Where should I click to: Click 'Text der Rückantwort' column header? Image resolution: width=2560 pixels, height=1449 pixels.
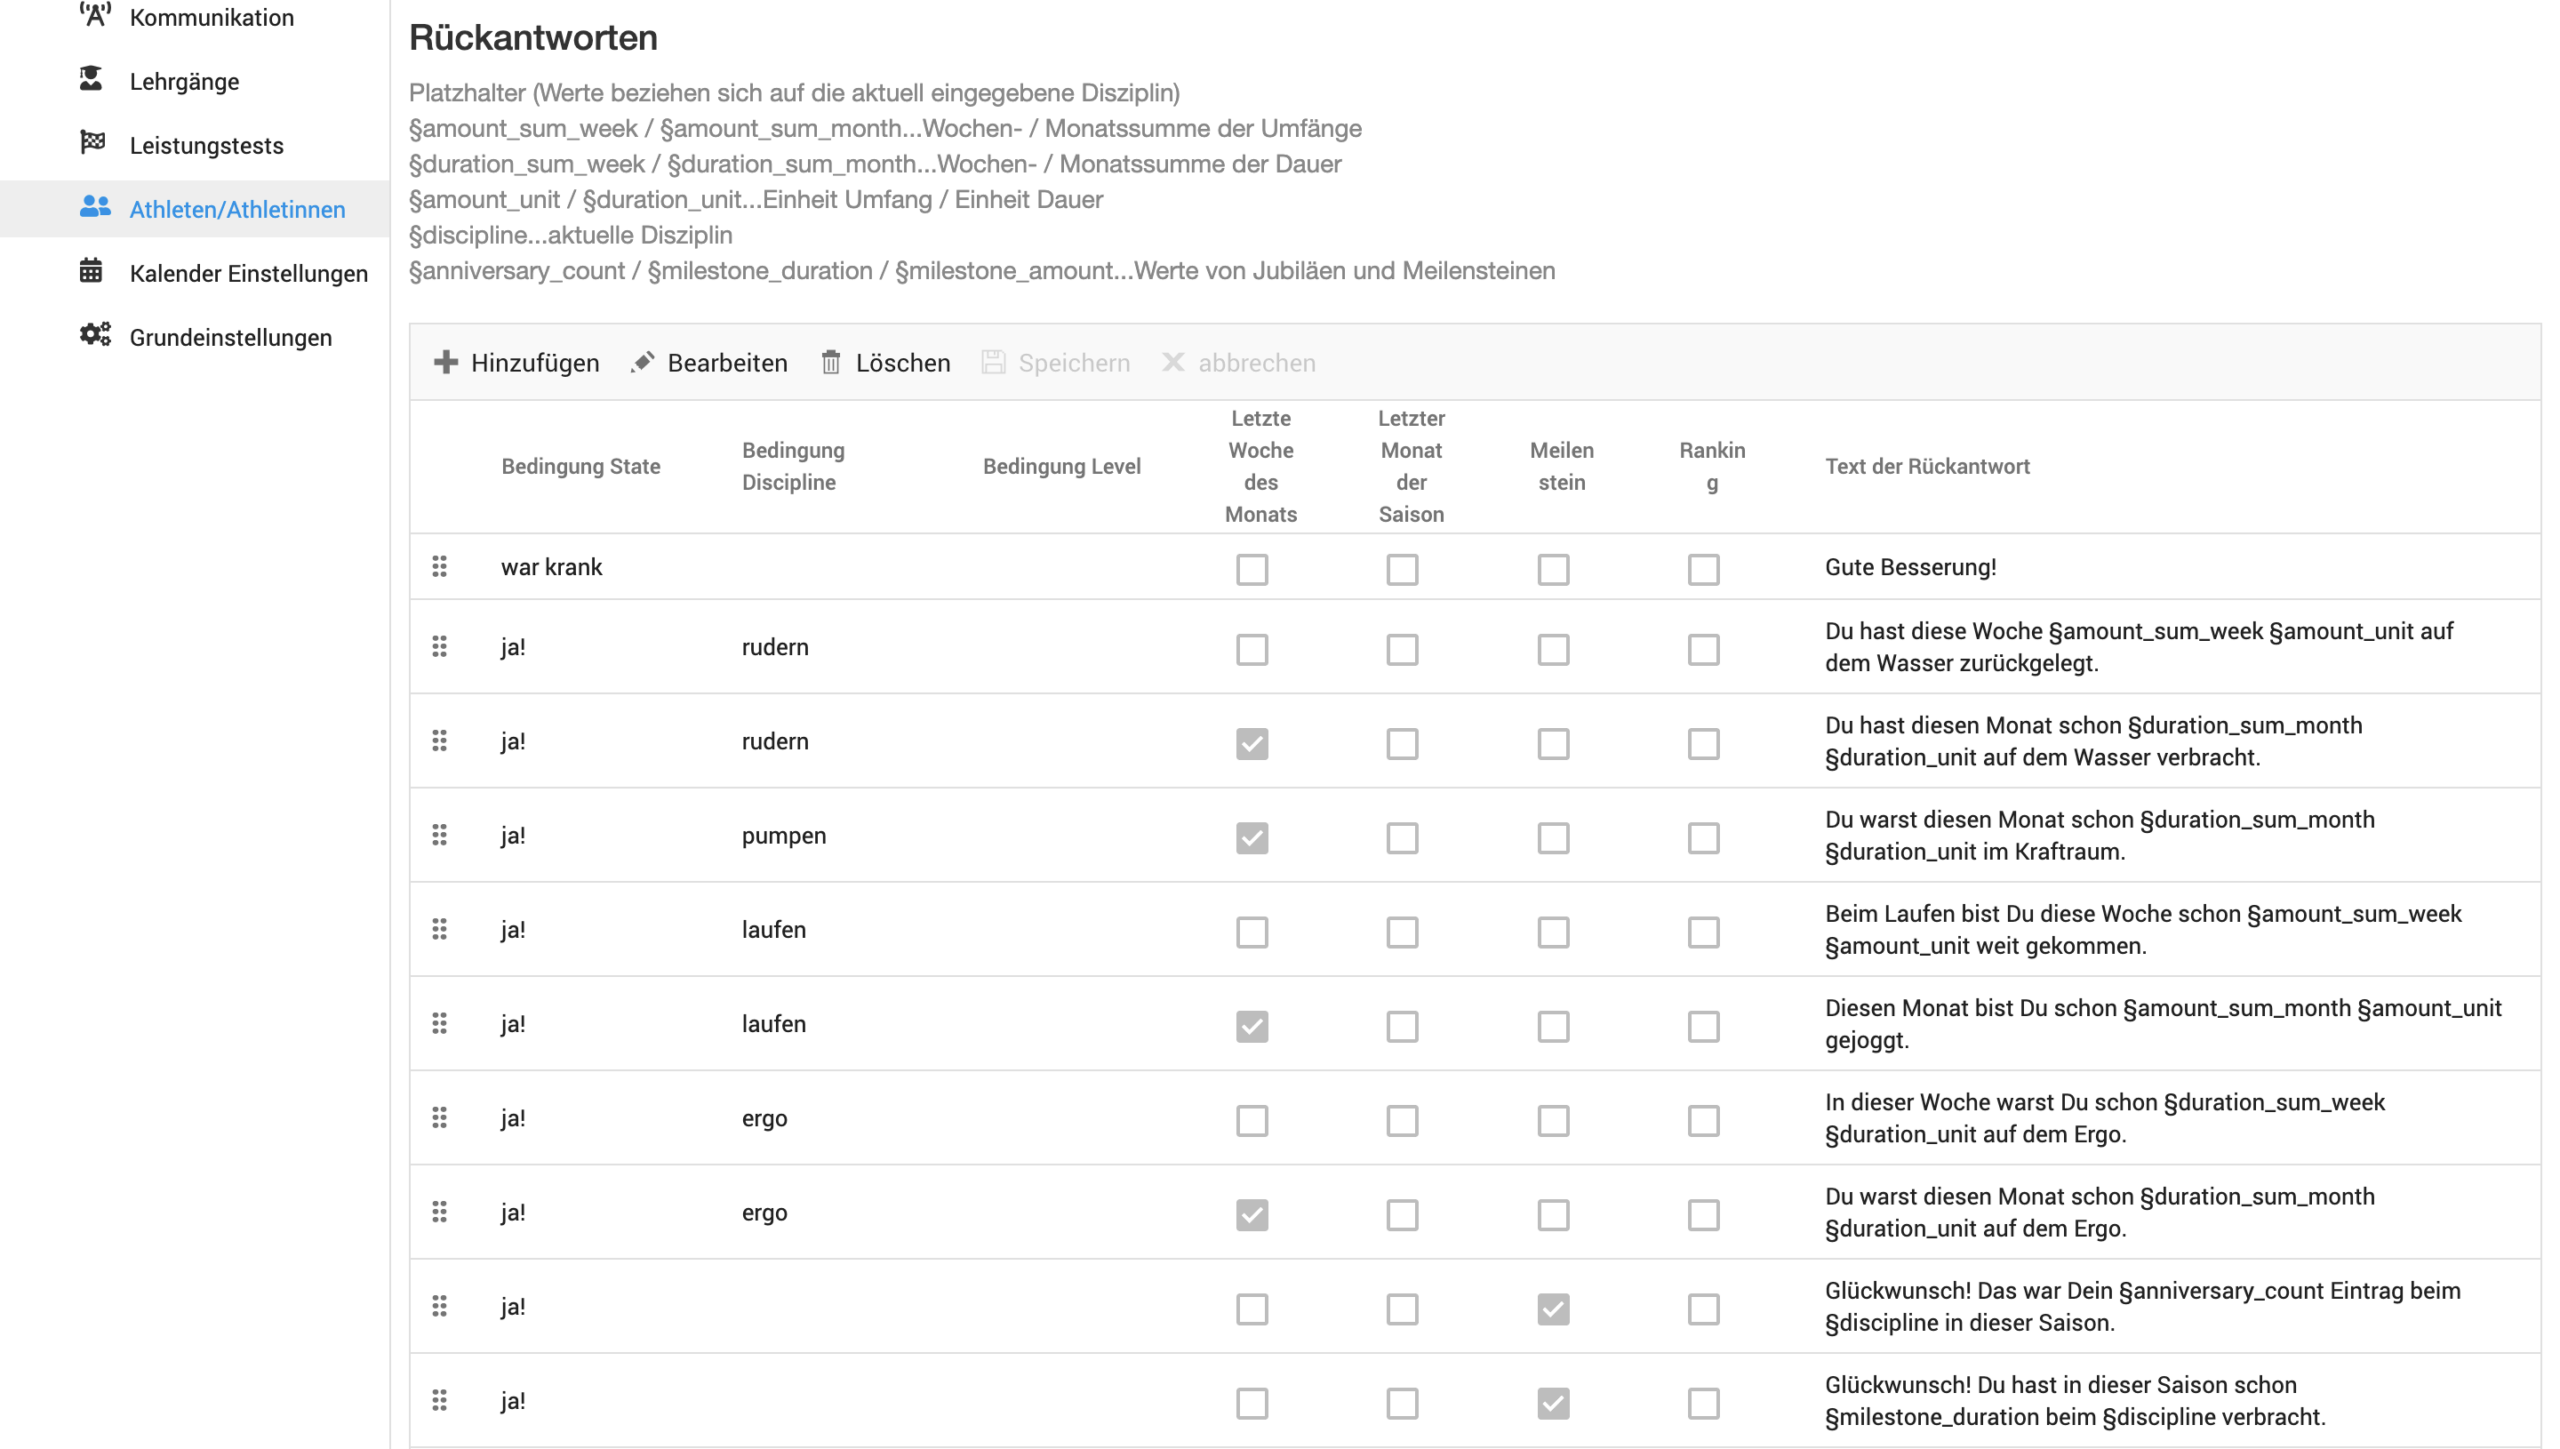coord(1927,466)
